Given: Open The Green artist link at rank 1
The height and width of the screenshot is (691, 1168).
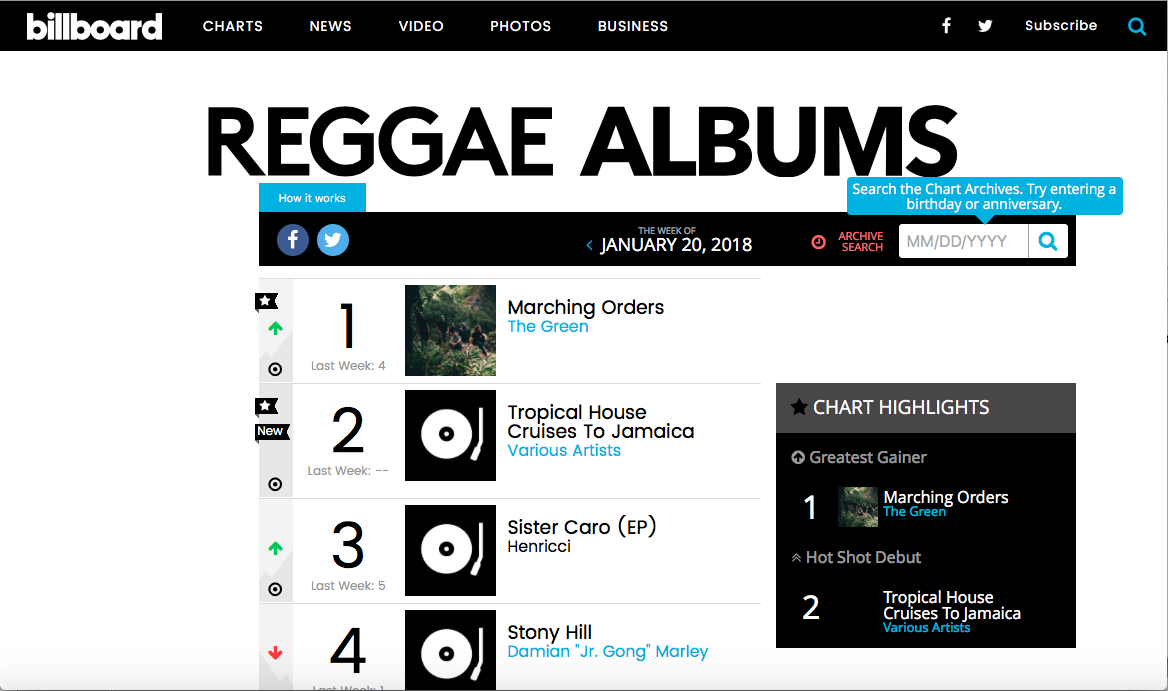Looking at the screenshot, I should point(548,326).
